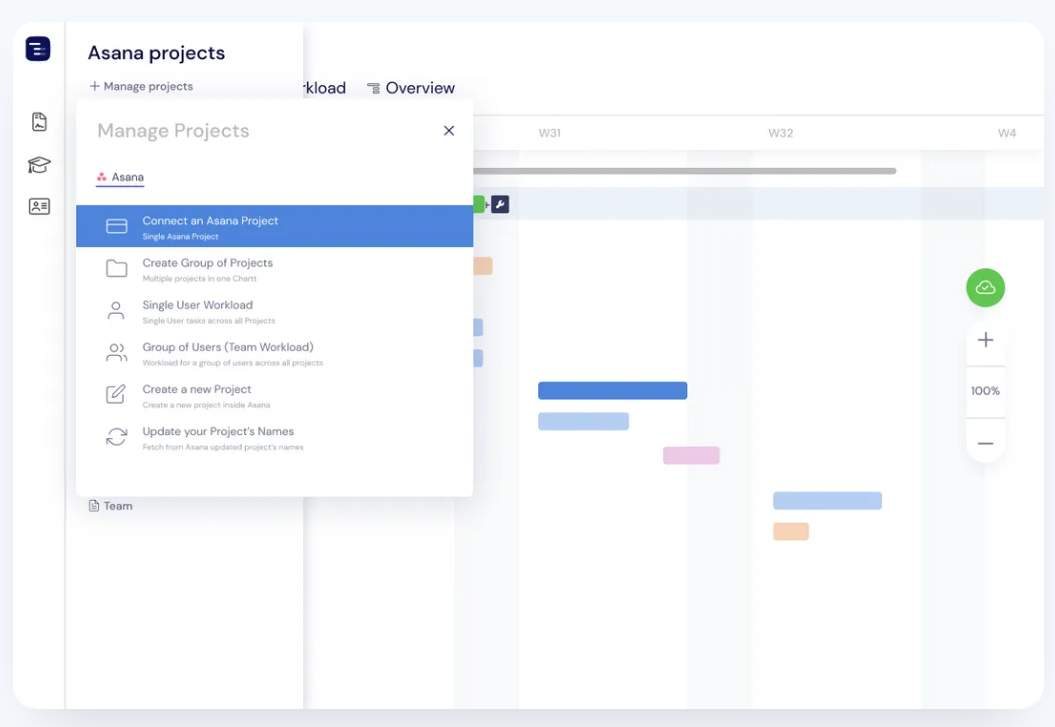Zoom in with the plus button

pos(985,340)
